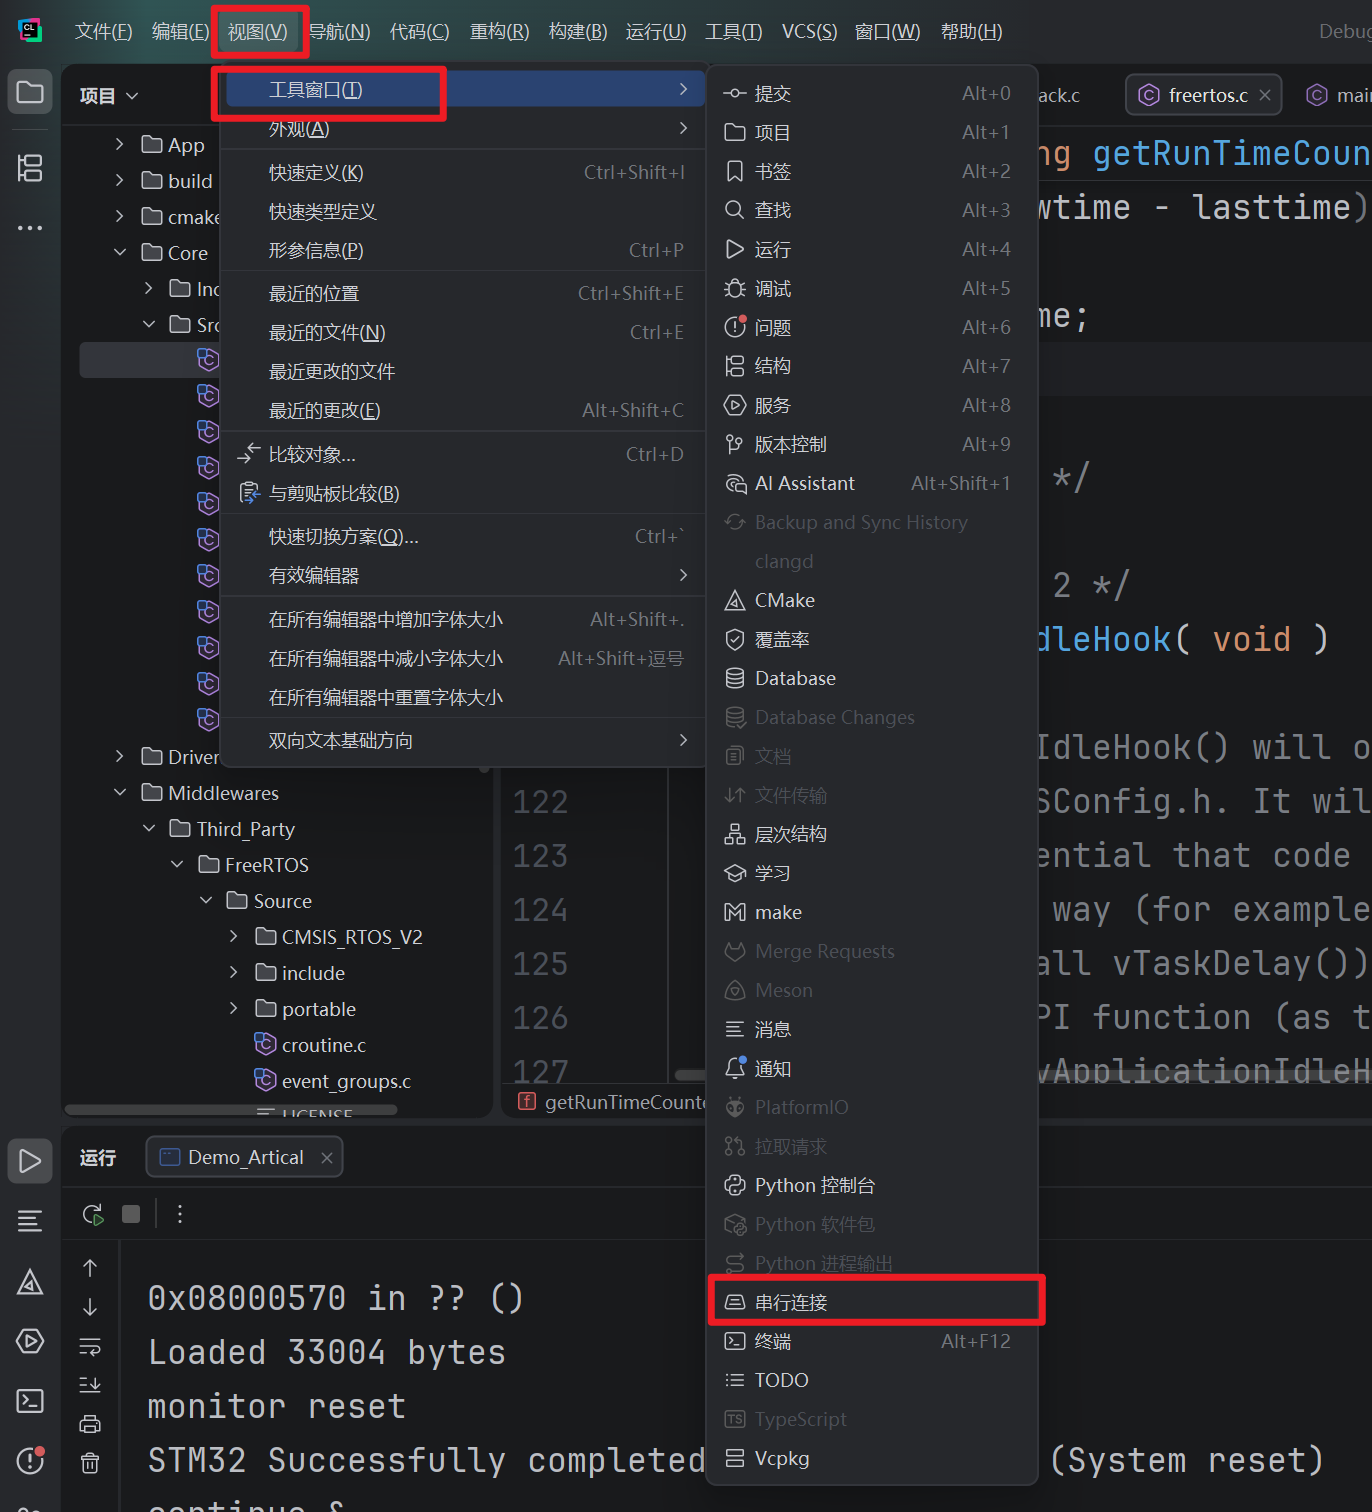Click the scroll down arrow in Run console

coord(90,1307)
